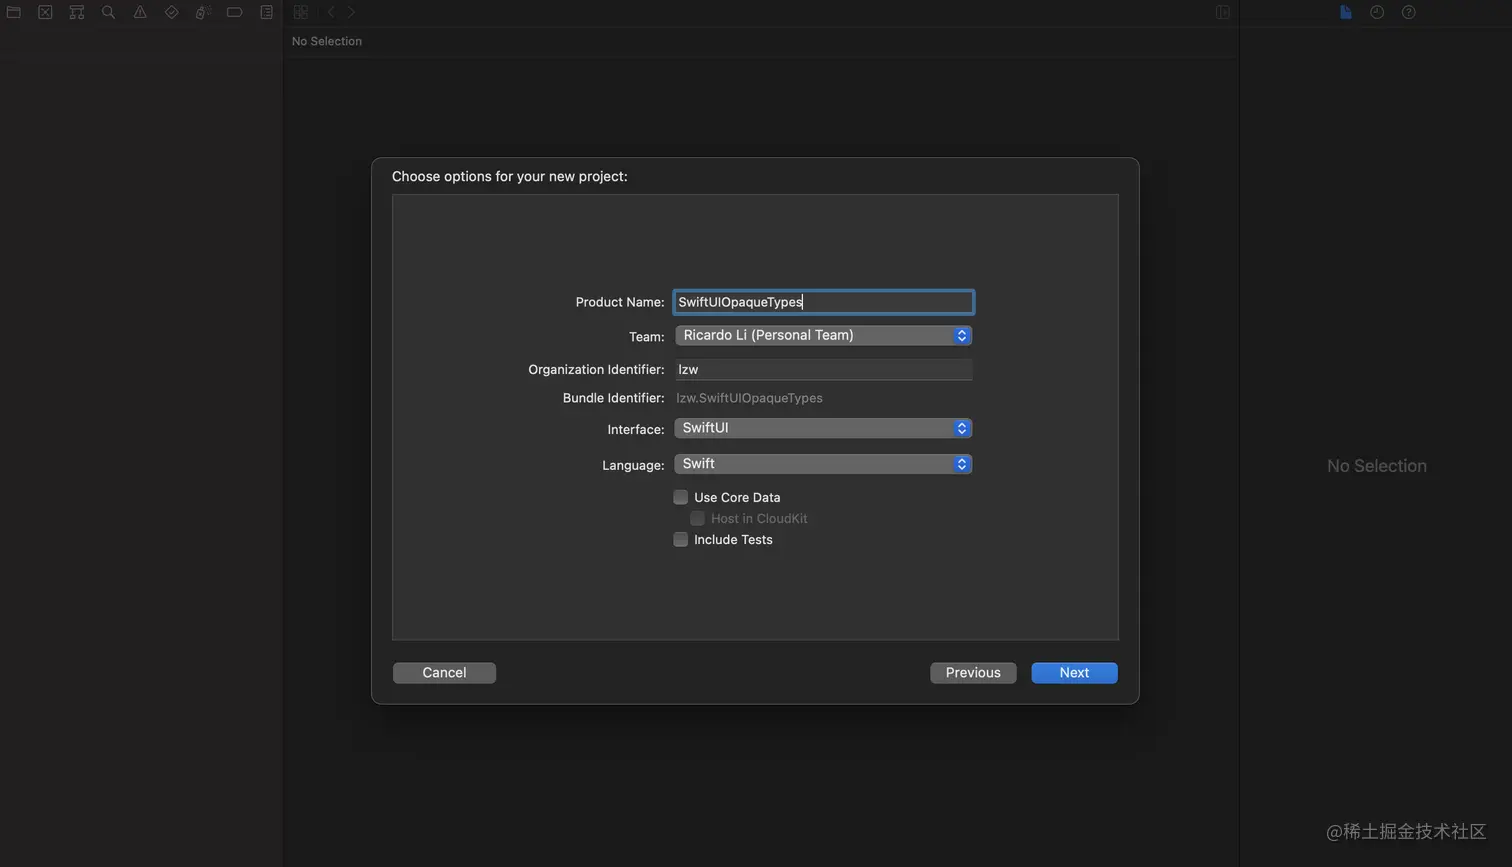1512x867 pixels.
Task: Check the Include Tests option
Action: (681, 540)
